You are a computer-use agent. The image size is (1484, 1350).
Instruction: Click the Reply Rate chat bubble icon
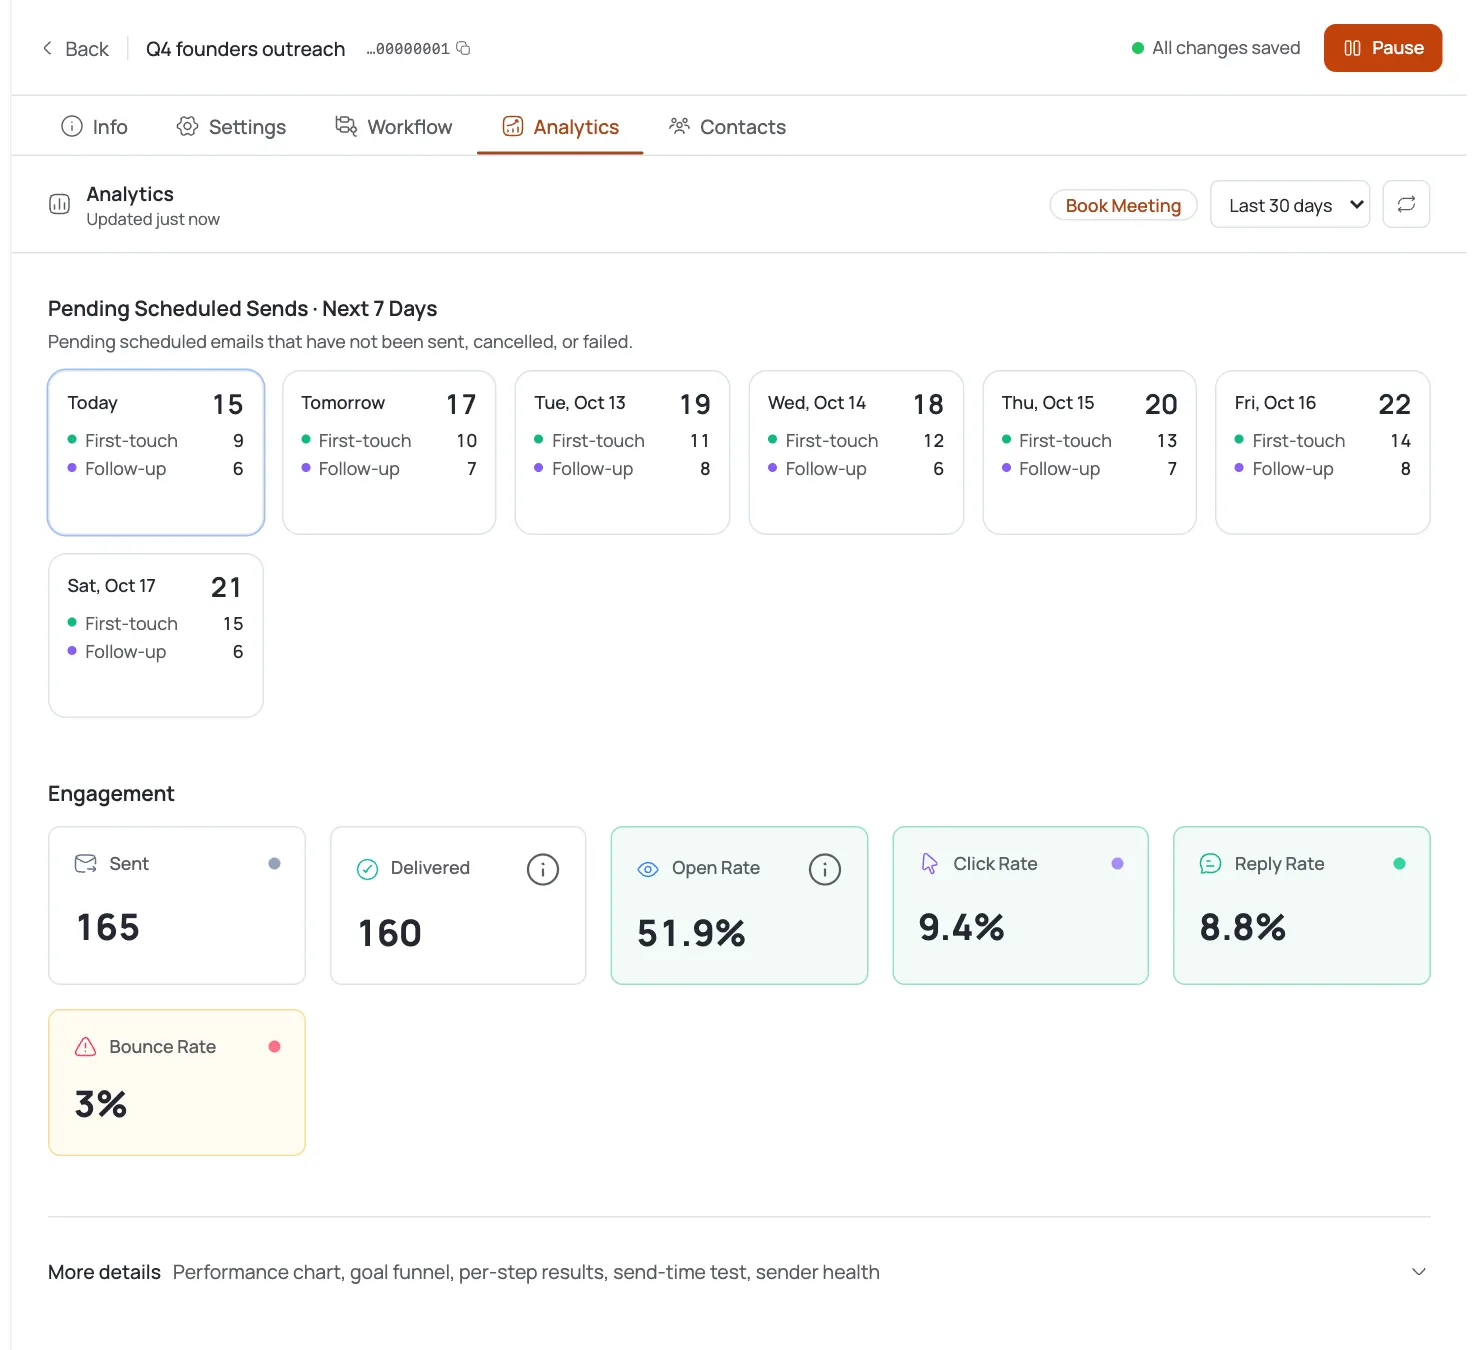pos(1210,864)
